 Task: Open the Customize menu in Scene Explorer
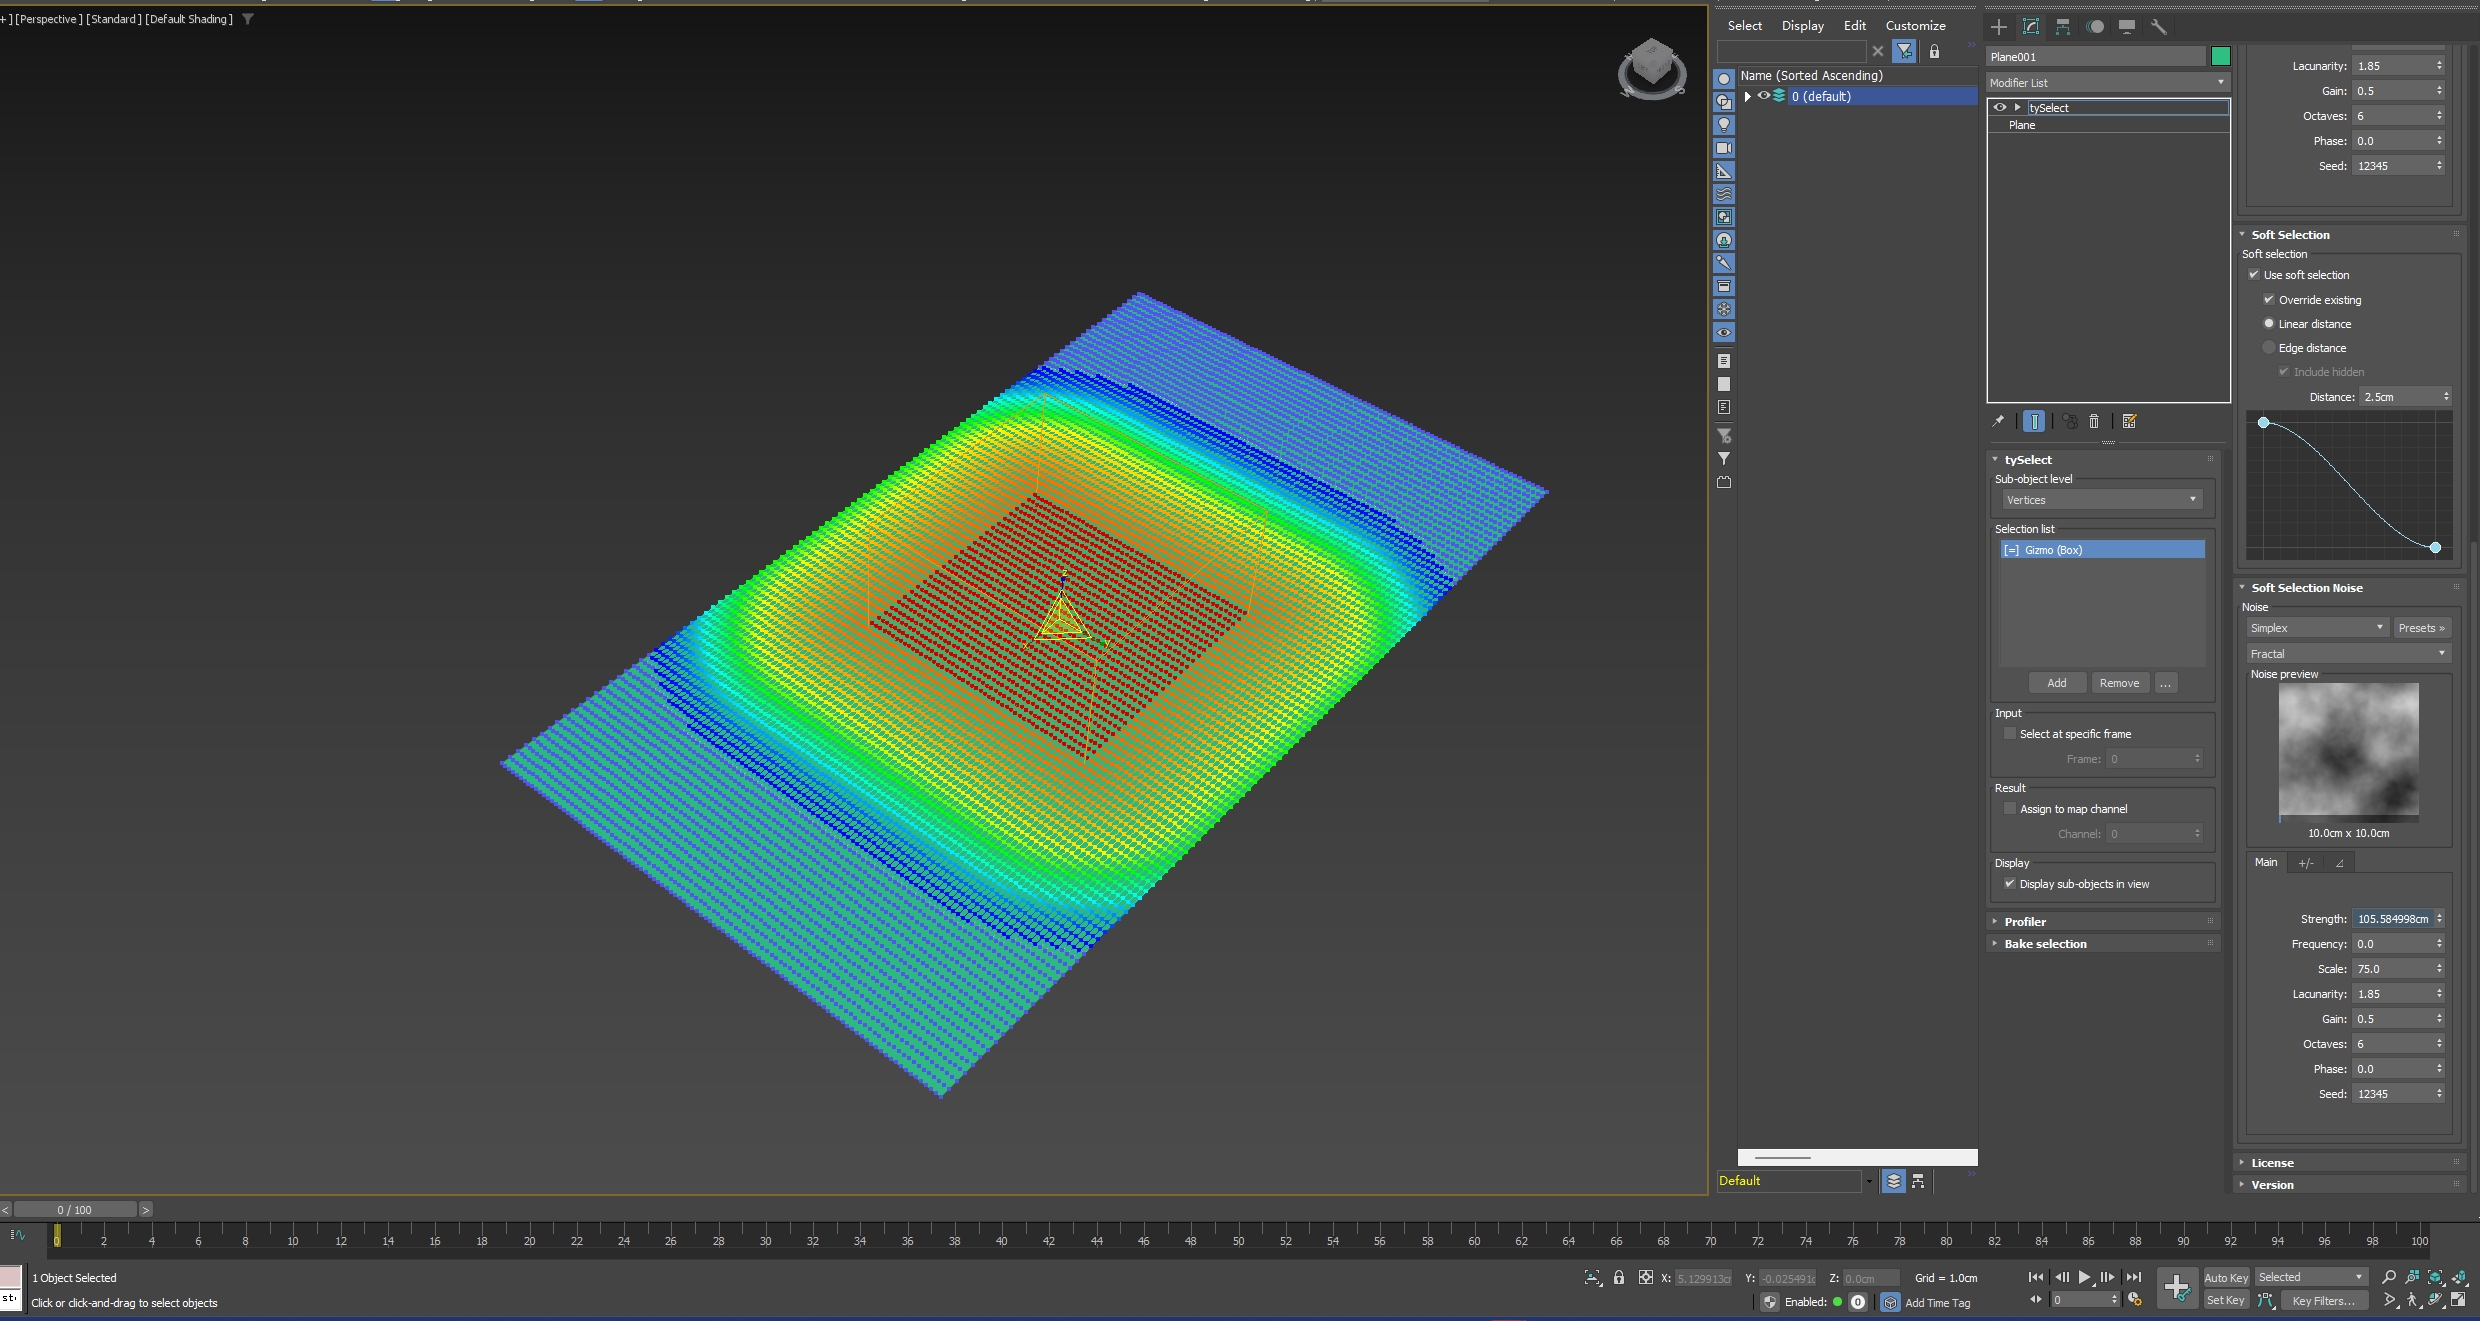1915,26
